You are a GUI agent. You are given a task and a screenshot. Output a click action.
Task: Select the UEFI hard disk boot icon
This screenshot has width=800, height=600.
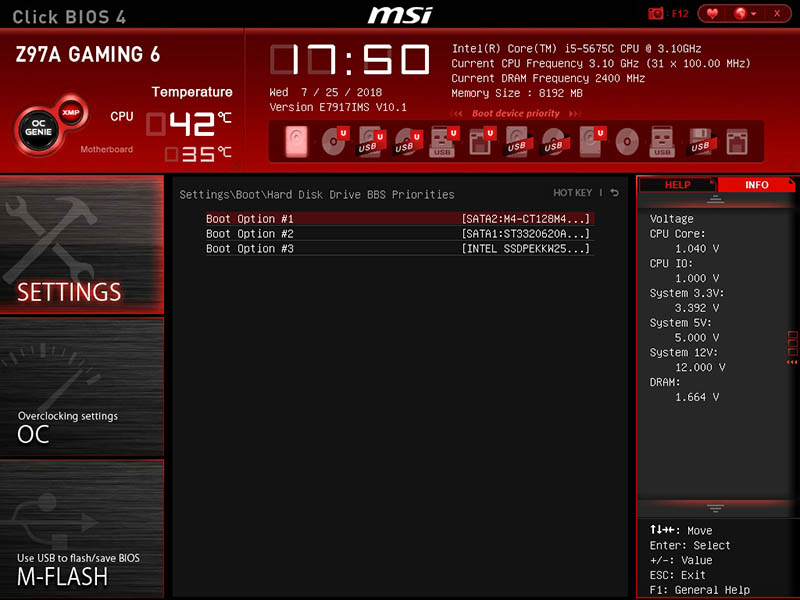[592, 141]
